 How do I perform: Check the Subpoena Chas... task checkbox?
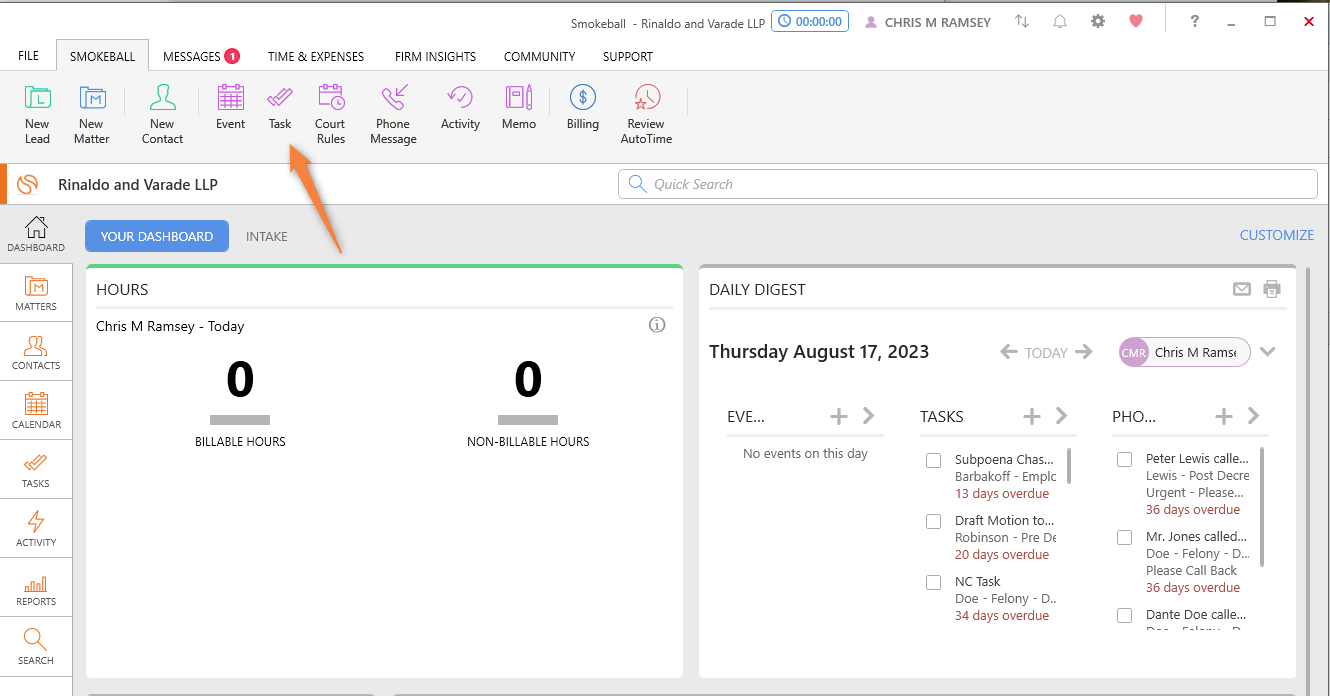pos(933,460)
